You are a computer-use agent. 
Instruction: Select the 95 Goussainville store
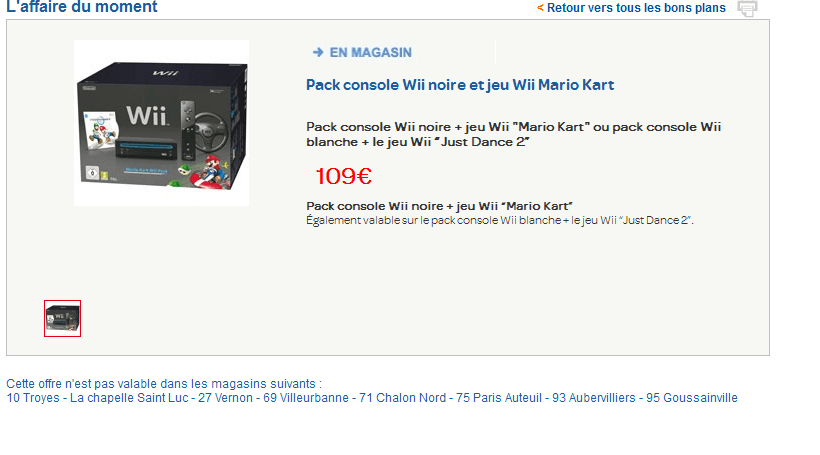[x=692, y=398]
